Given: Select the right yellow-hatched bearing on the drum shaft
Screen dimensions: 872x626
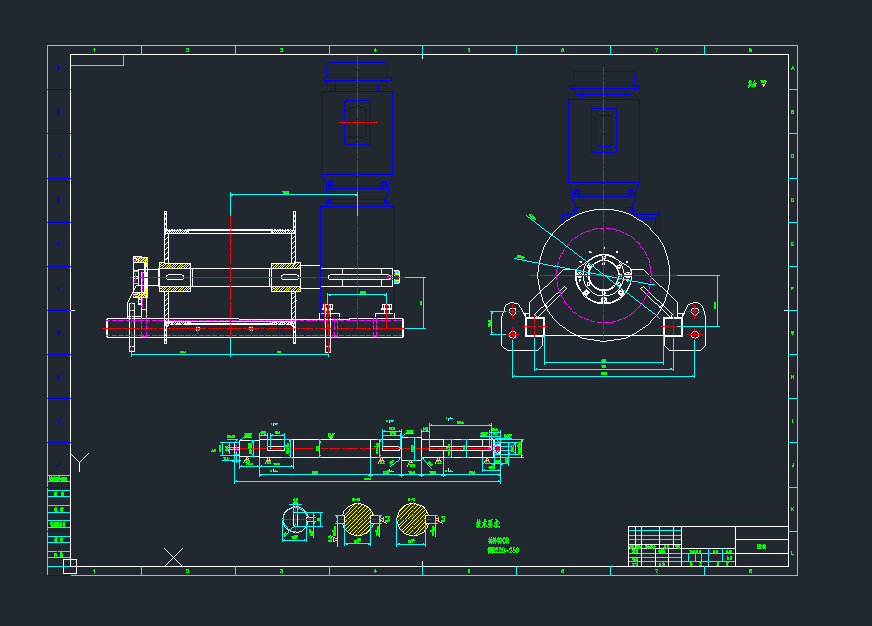Looking at the screenshot, I should pos(286,276).
